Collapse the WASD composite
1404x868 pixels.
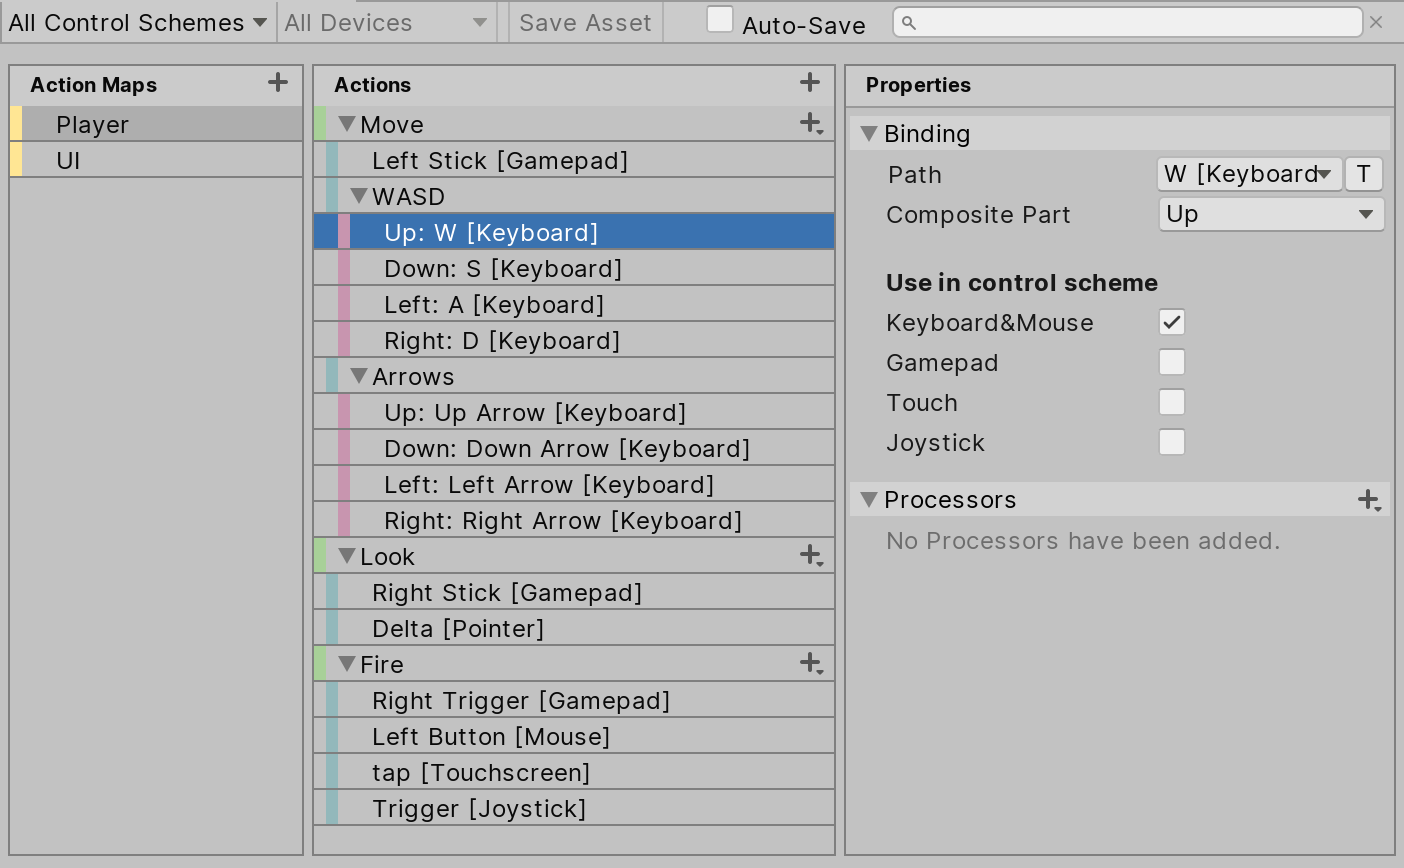point(359,195)
